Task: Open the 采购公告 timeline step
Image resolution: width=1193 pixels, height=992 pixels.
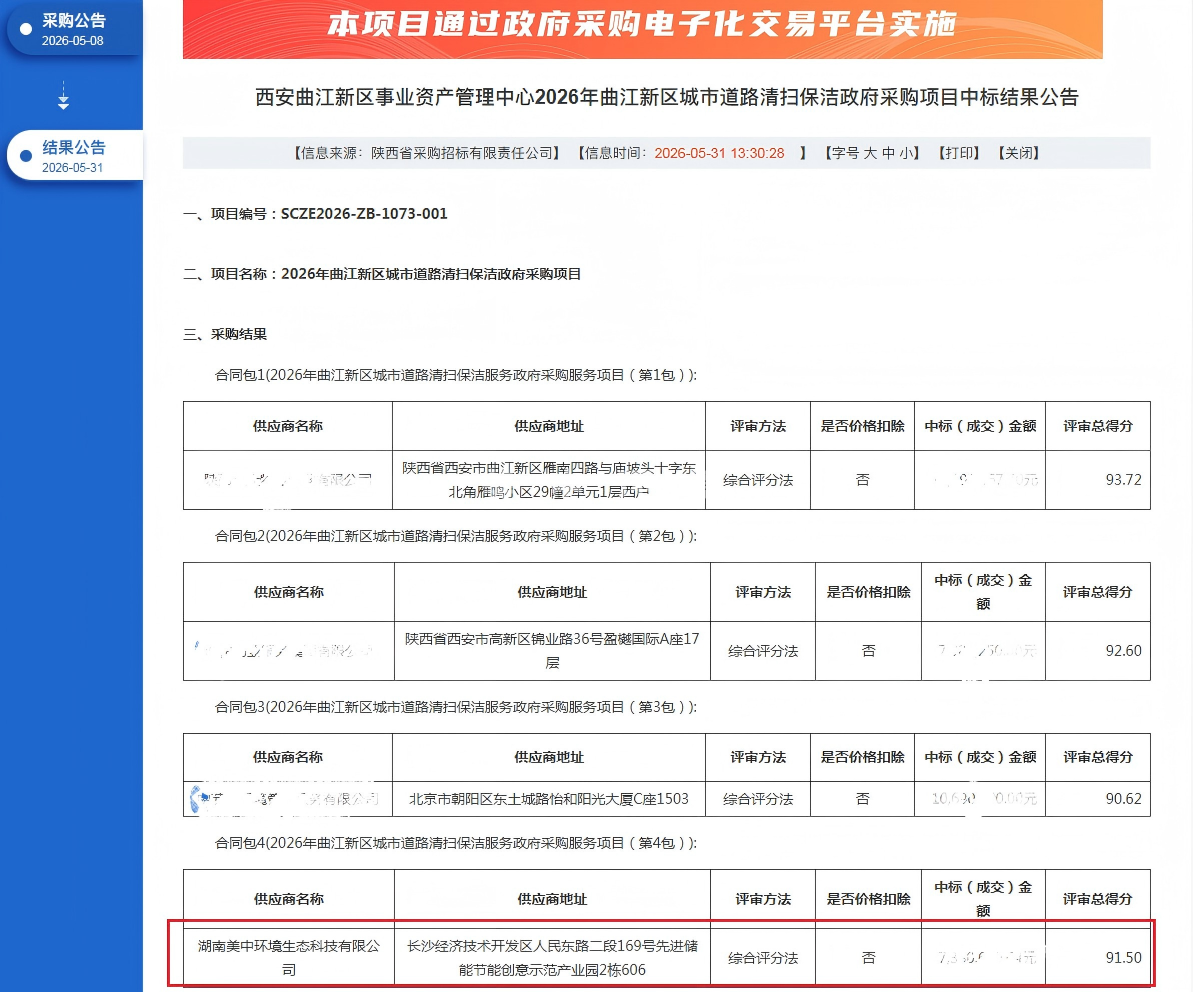Action: (x=75, y=29)
